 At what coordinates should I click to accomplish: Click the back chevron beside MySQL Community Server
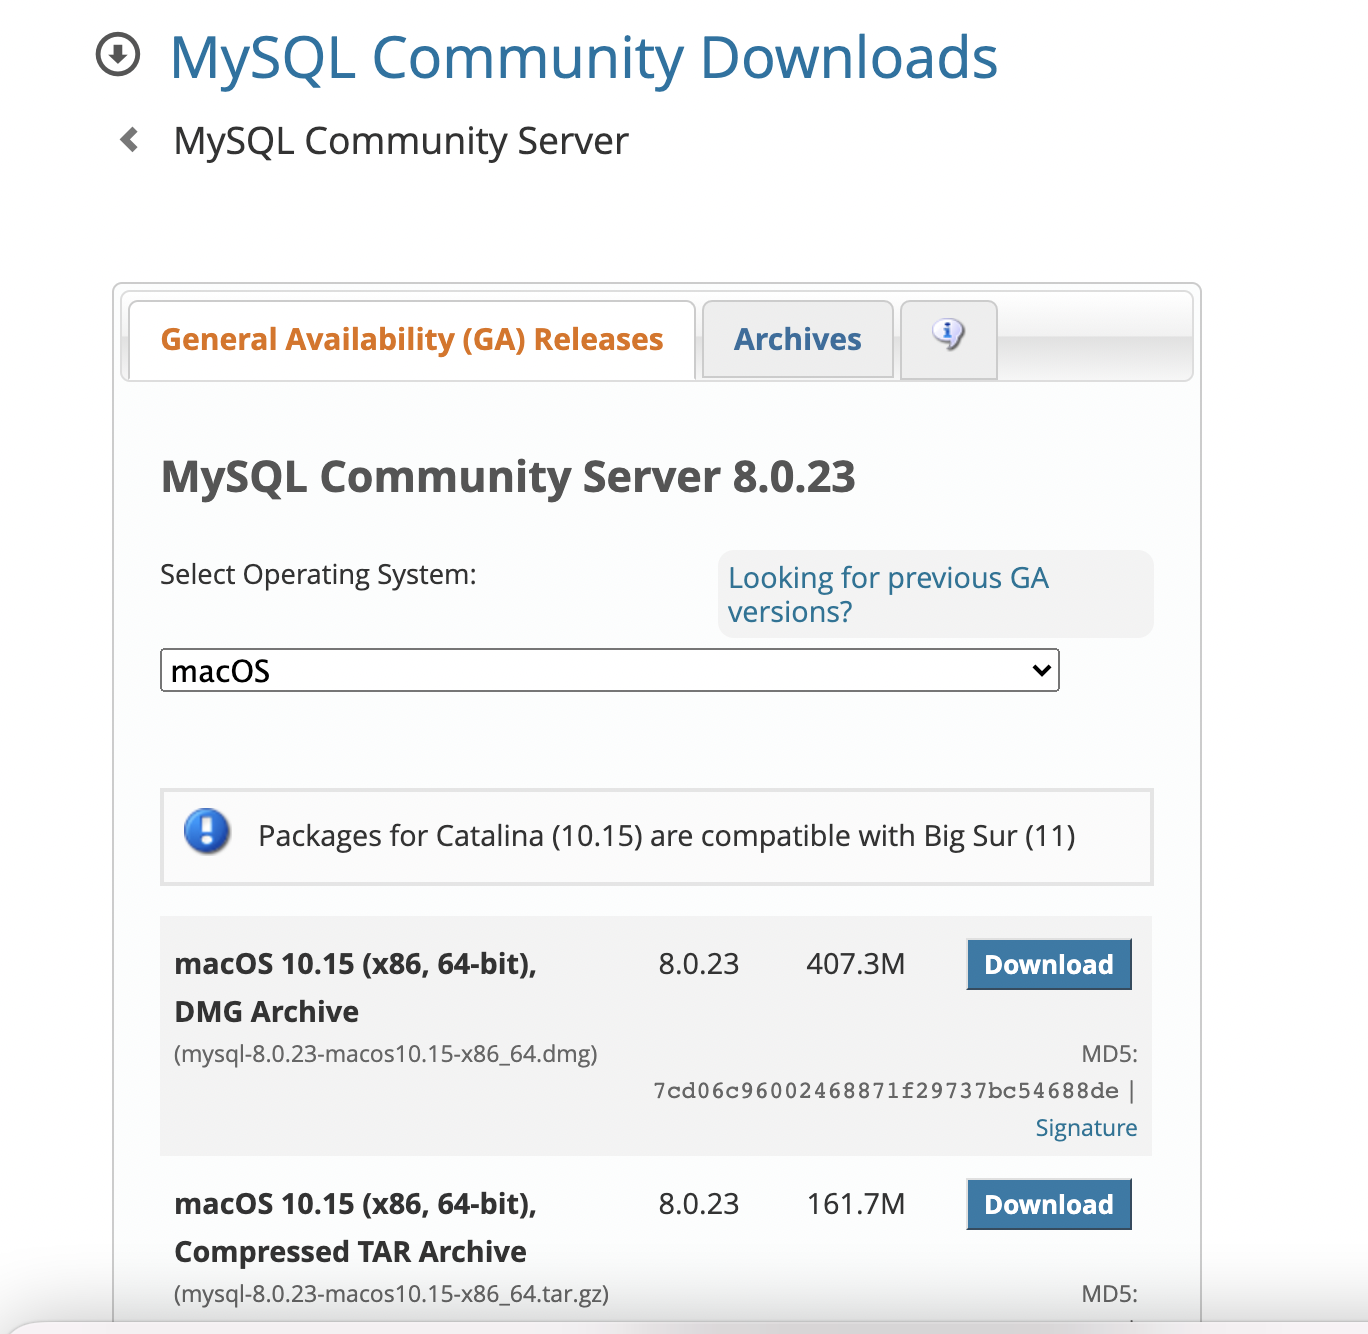129,139
